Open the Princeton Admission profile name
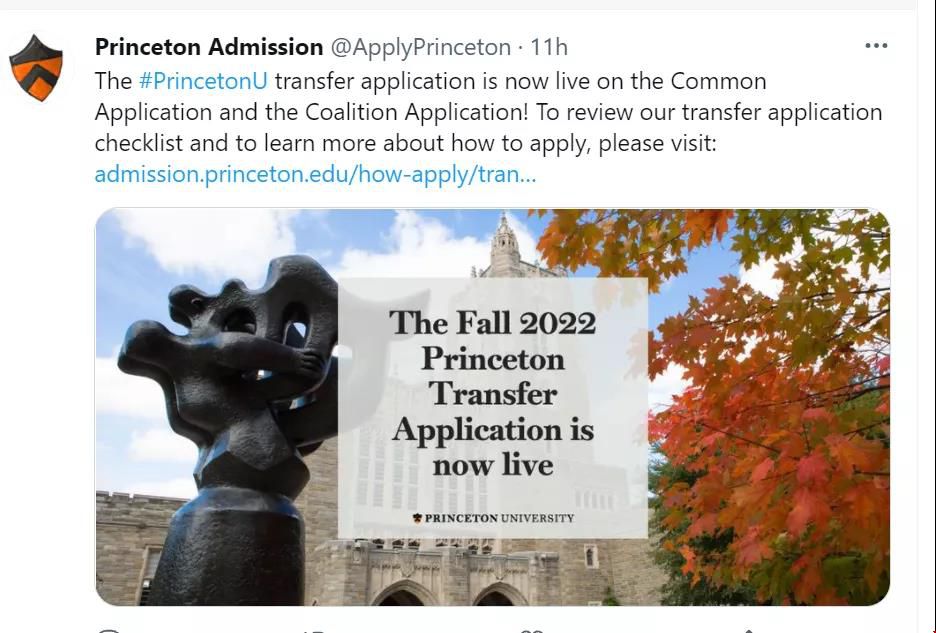936x633 pixels. point(209,47)
